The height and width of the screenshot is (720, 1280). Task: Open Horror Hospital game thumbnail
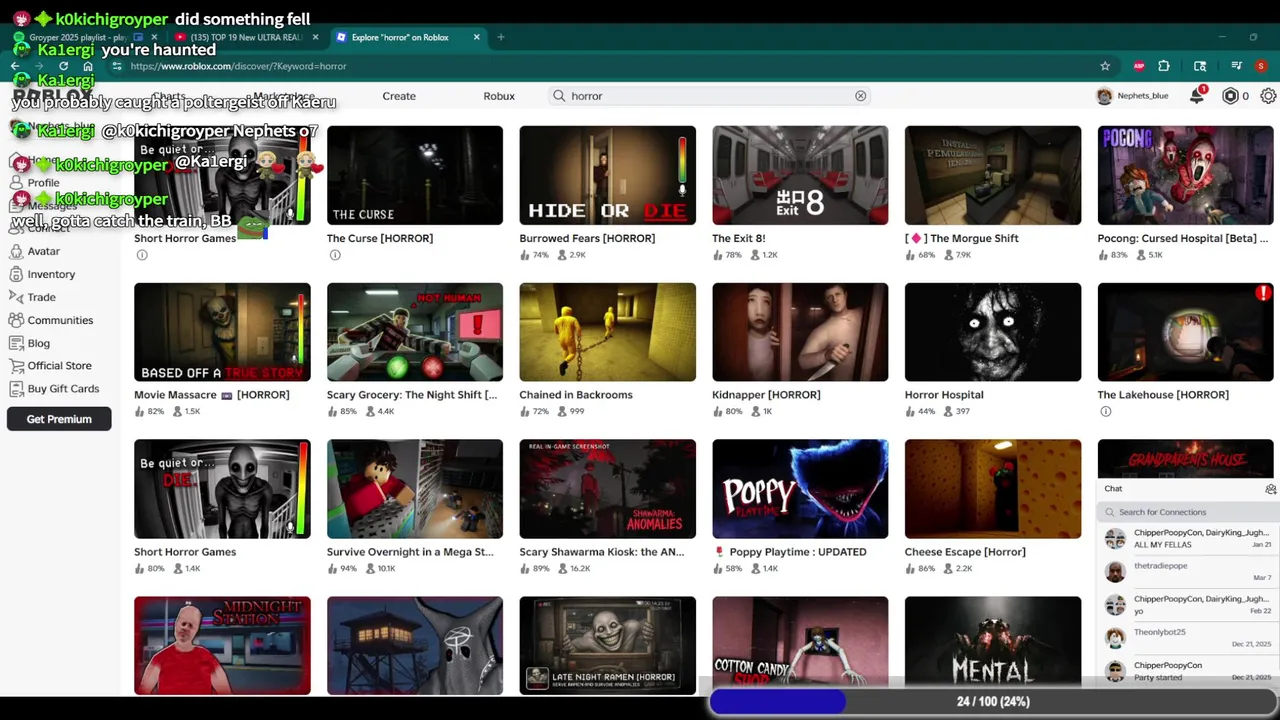[x=993, y=332]
